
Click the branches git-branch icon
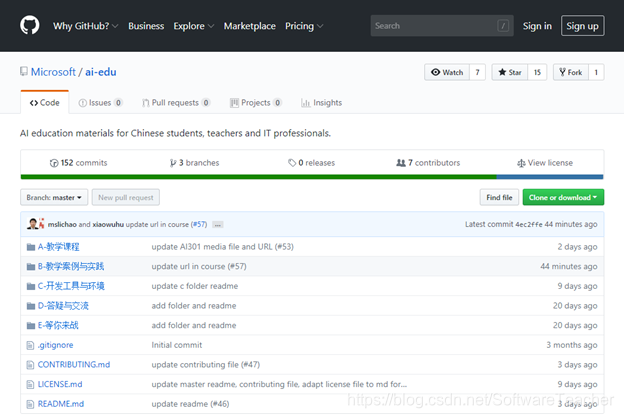point(173,163)
